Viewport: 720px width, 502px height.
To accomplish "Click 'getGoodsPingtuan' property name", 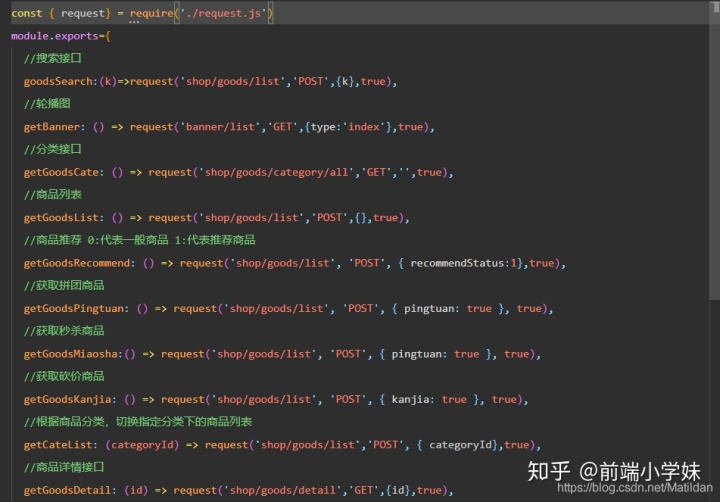I will [74, 309].
